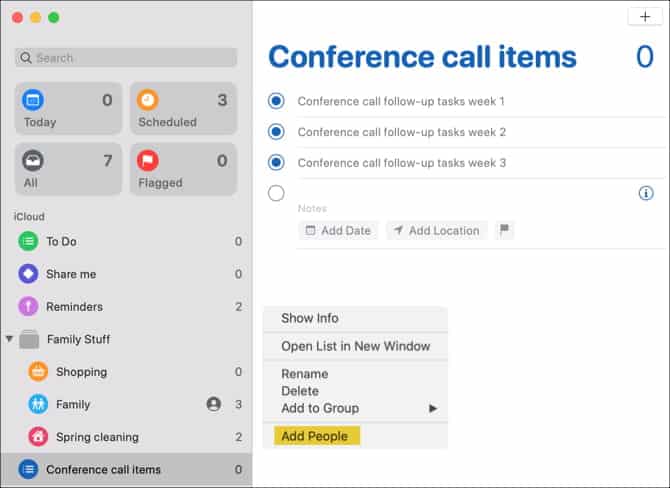Viewport: 670px width, 488px height.
Task: Toggle the follow-up tasks week 3 reminder
Action: [x=277, y=162]
